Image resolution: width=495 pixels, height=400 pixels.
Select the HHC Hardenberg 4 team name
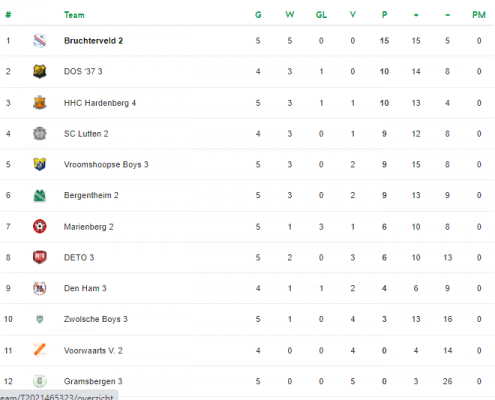tap(100, 103)
